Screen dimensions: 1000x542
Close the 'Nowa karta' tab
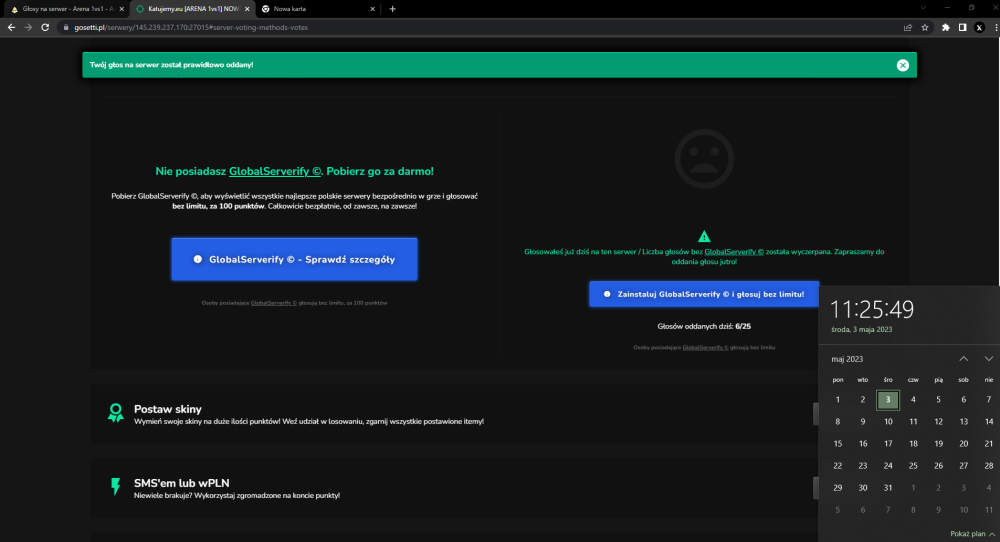[x=372, y=9]
